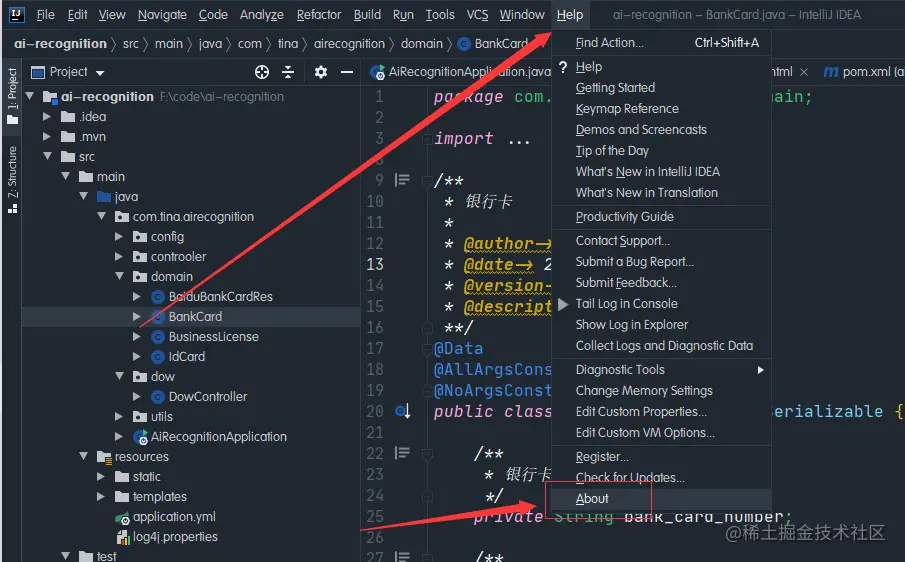Open the VCS menu

(x=477, y=14)
